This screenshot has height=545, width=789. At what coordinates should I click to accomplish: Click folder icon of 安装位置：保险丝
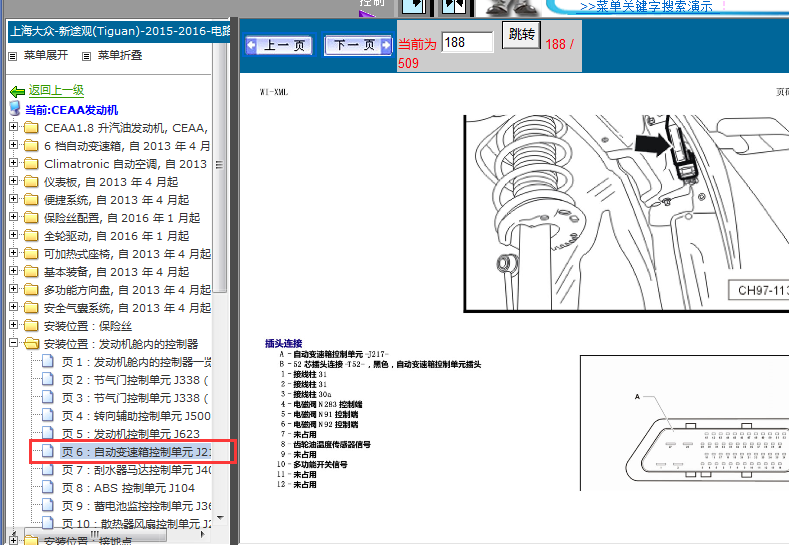31,326
